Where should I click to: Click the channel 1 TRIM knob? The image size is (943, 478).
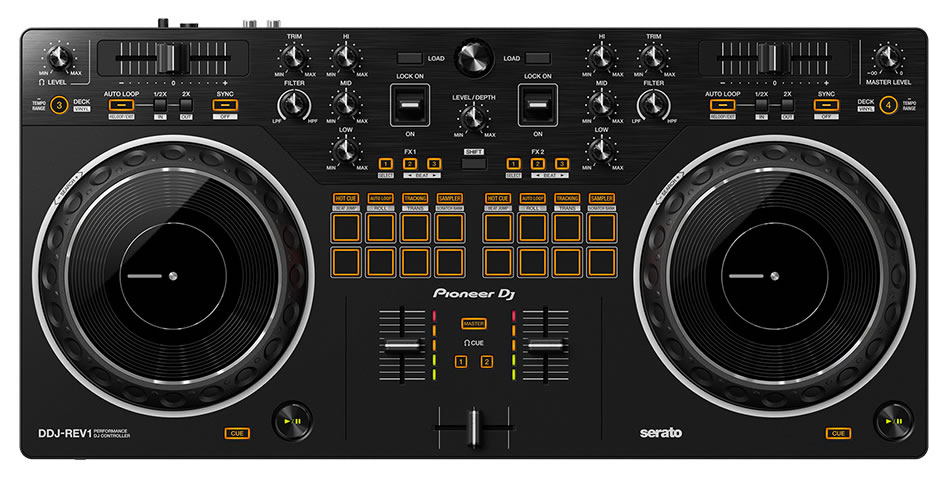click(293, 57)
